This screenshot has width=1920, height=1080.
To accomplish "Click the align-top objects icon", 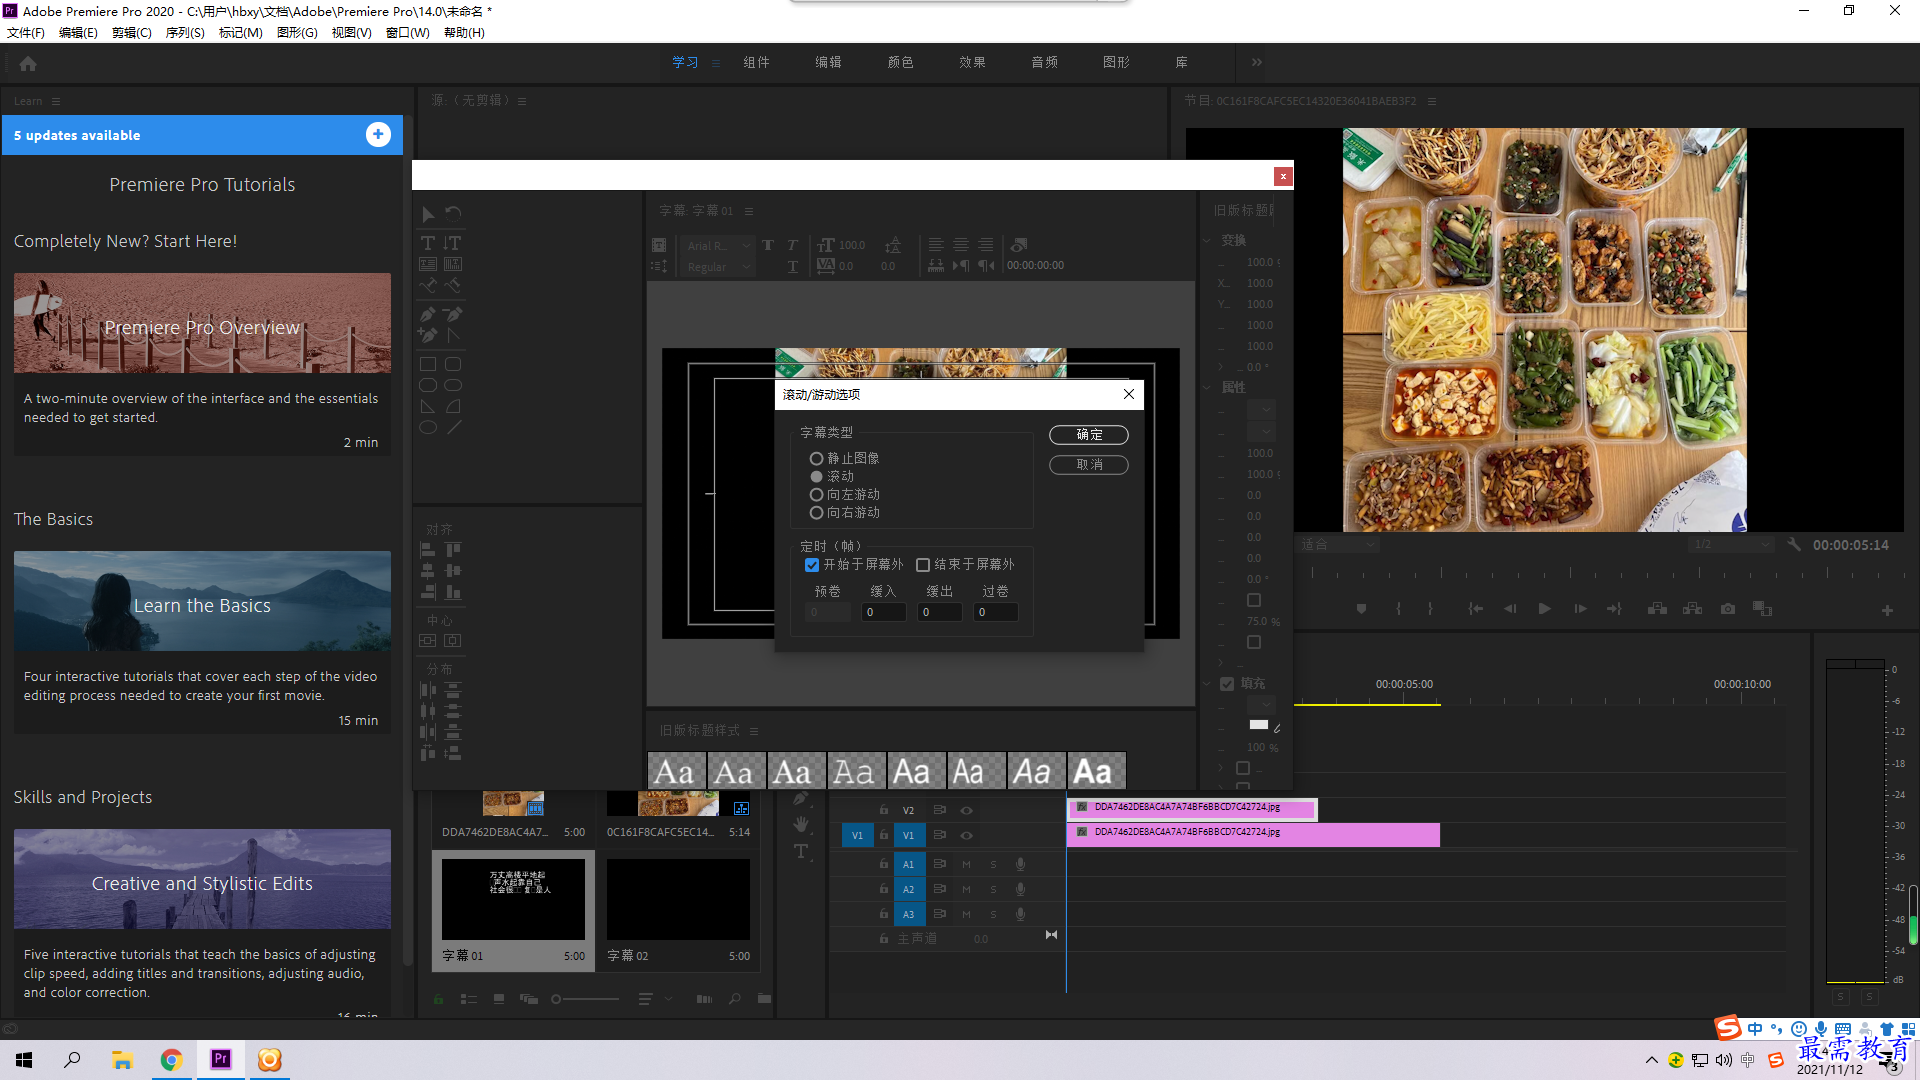I will click(453, 549).
